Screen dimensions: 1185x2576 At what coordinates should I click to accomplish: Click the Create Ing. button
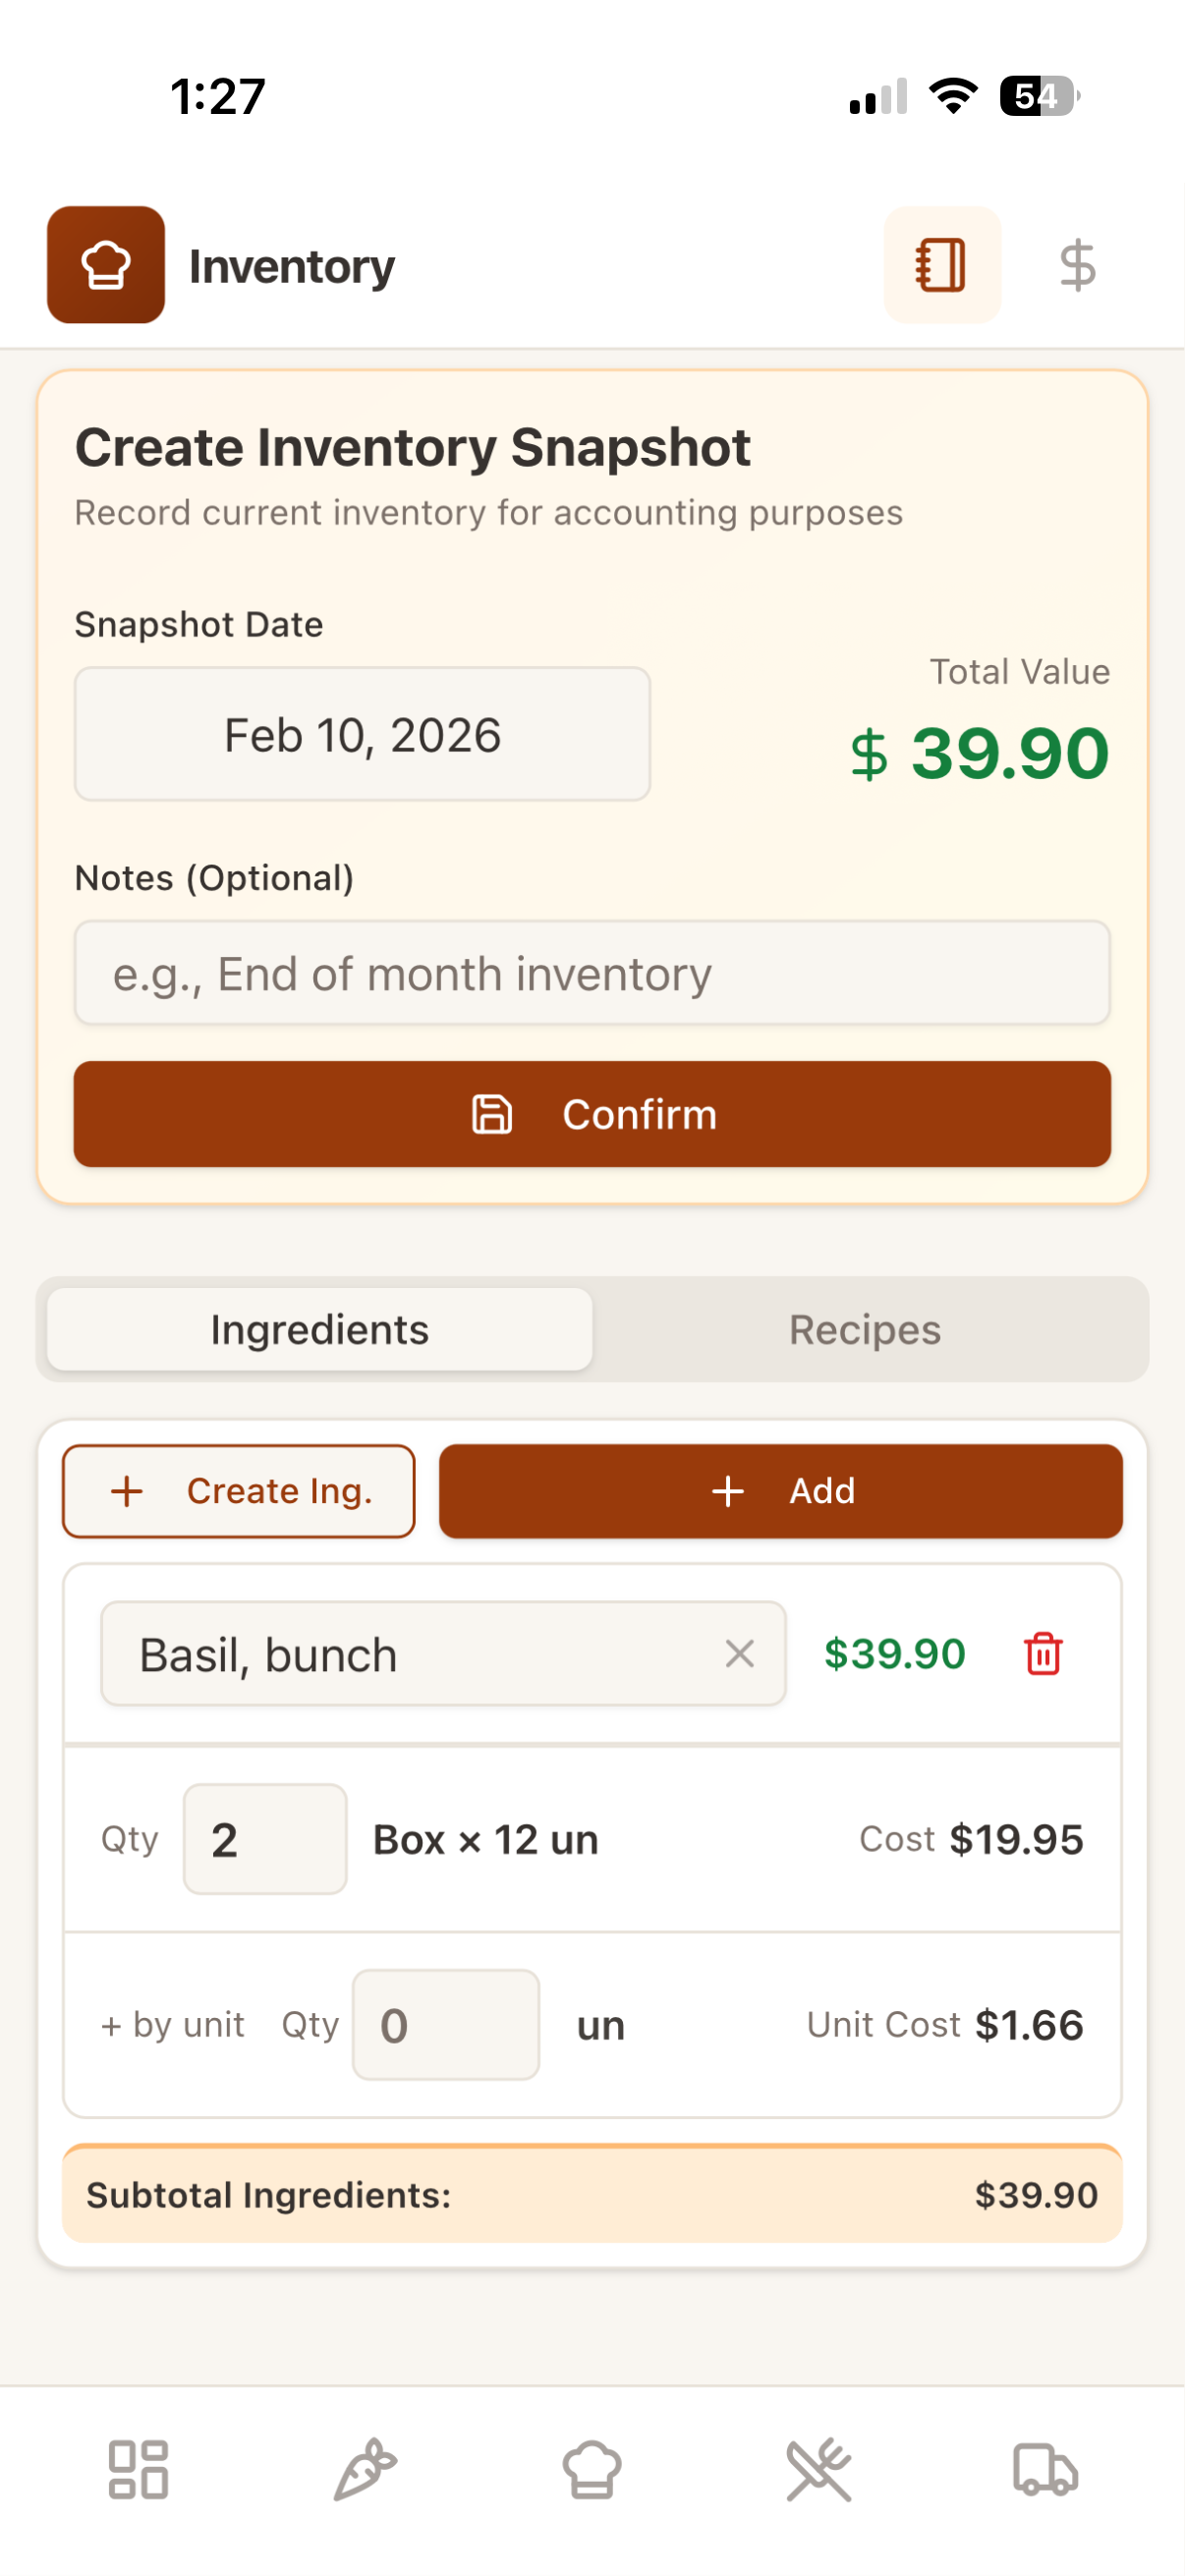(238, 1490)
